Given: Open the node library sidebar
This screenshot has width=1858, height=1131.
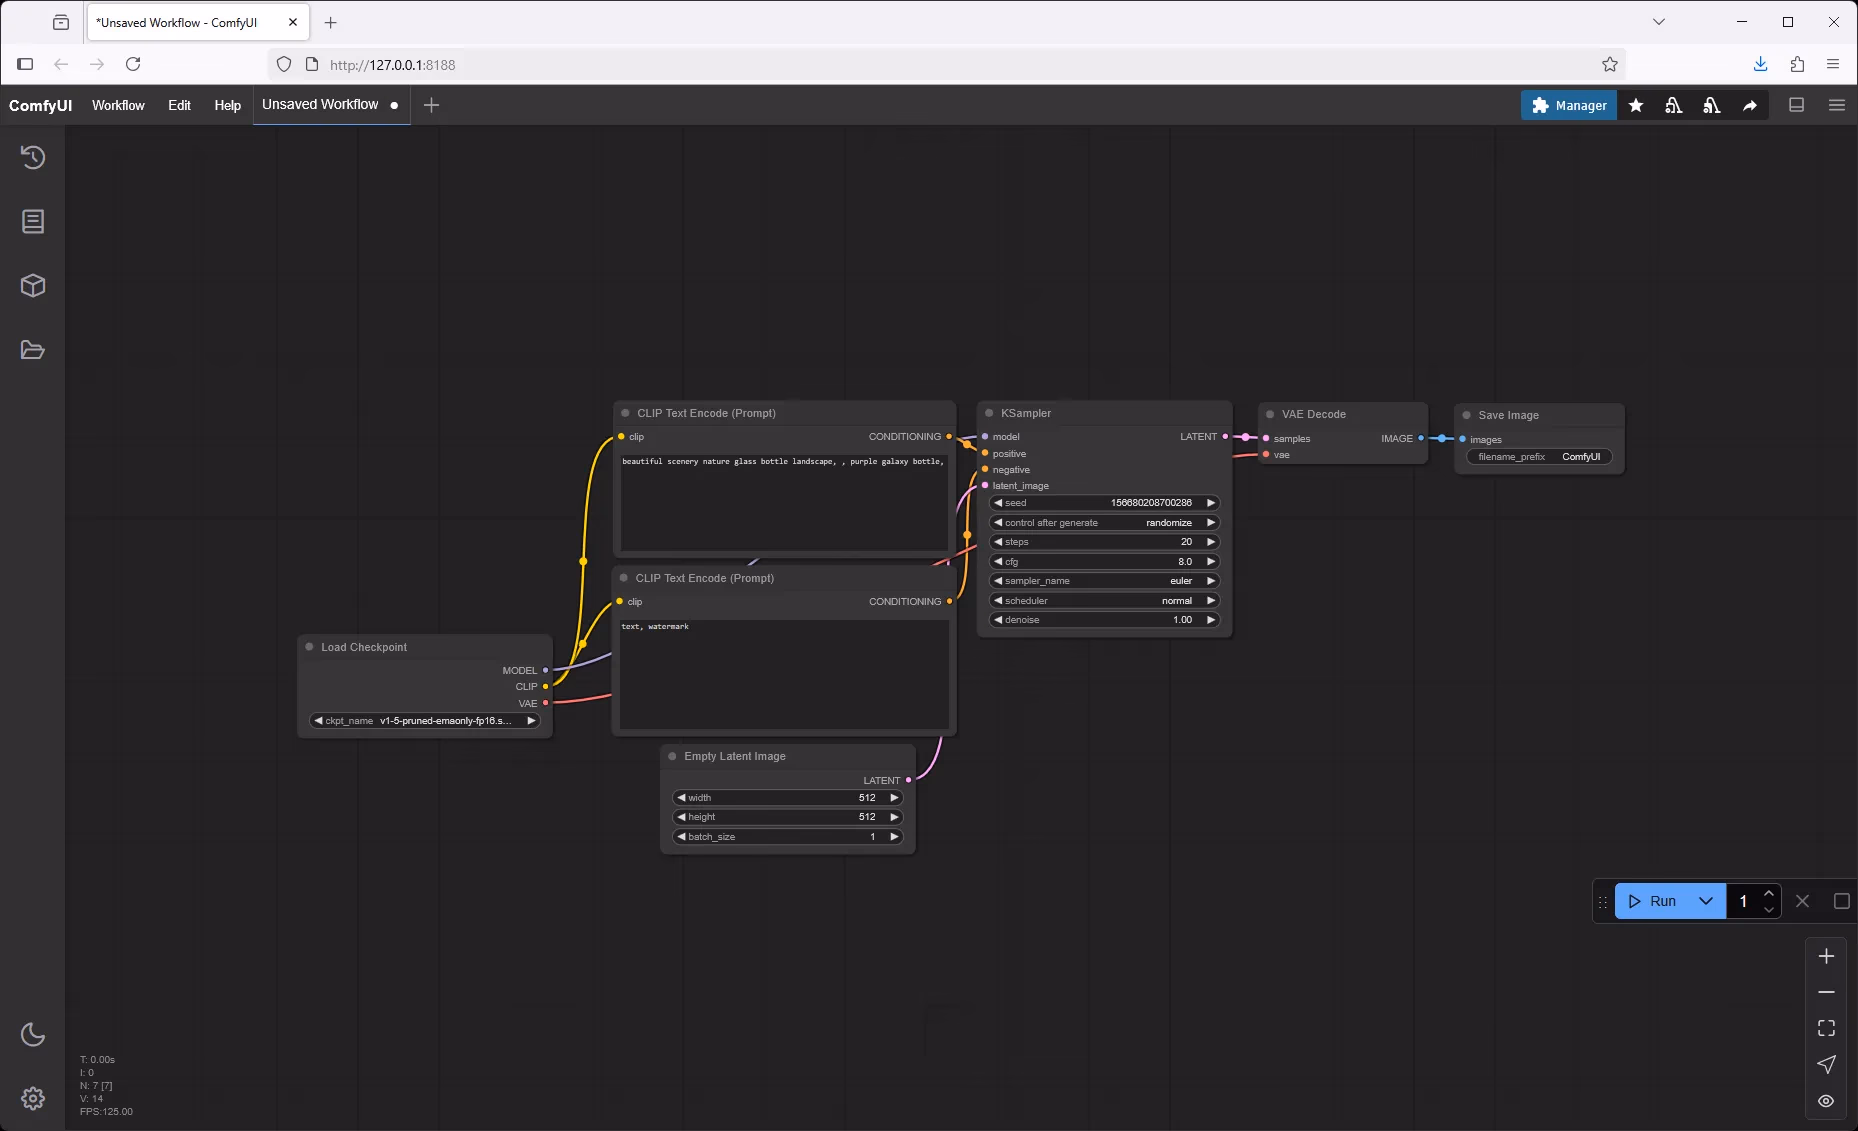Looking at the screenshot, I should tap(33, 221).
